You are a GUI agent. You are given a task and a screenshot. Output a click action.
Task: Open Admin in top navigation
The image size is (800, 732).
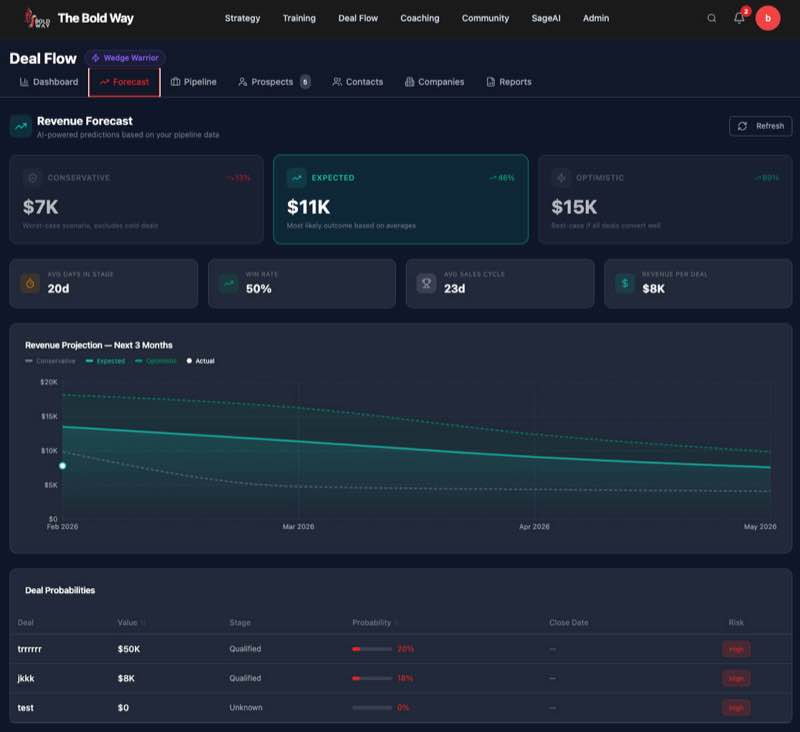tap(596, 18)
